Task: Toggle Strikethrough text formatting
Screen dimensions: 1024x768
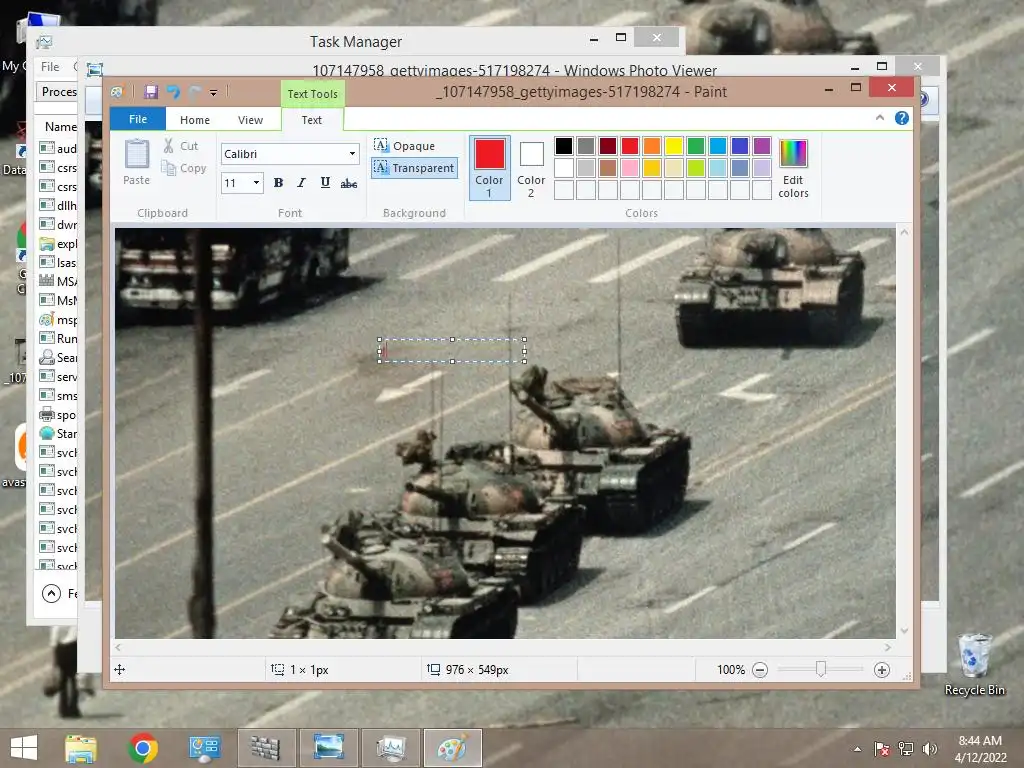Action: pos(349,184)
